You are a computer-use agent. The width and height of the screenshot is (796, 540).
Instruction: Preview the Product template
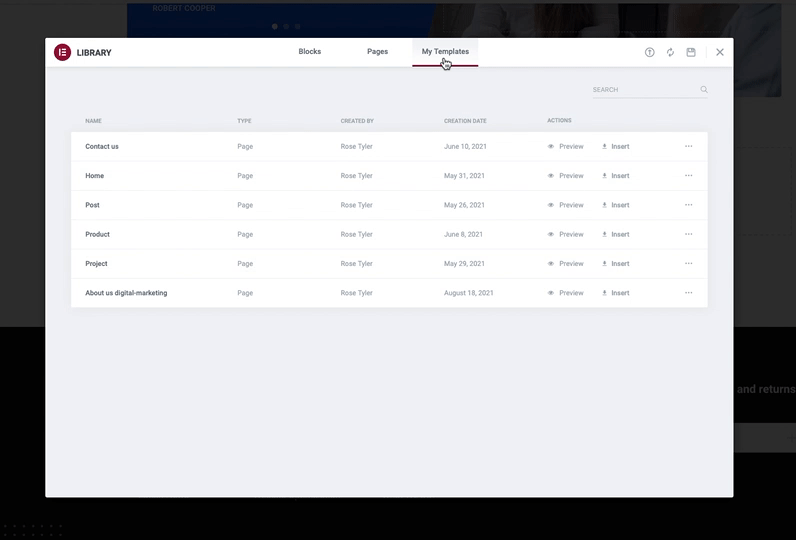click(x=566, y=234)
